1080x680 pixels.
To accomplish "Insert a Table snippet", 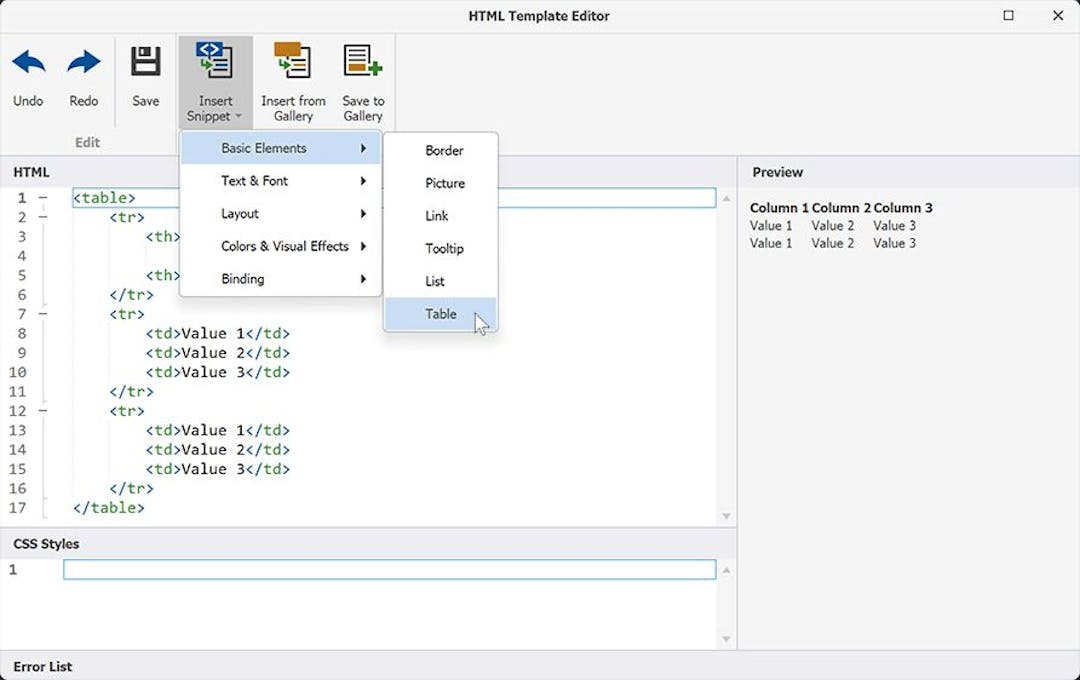I will [440, 313].
